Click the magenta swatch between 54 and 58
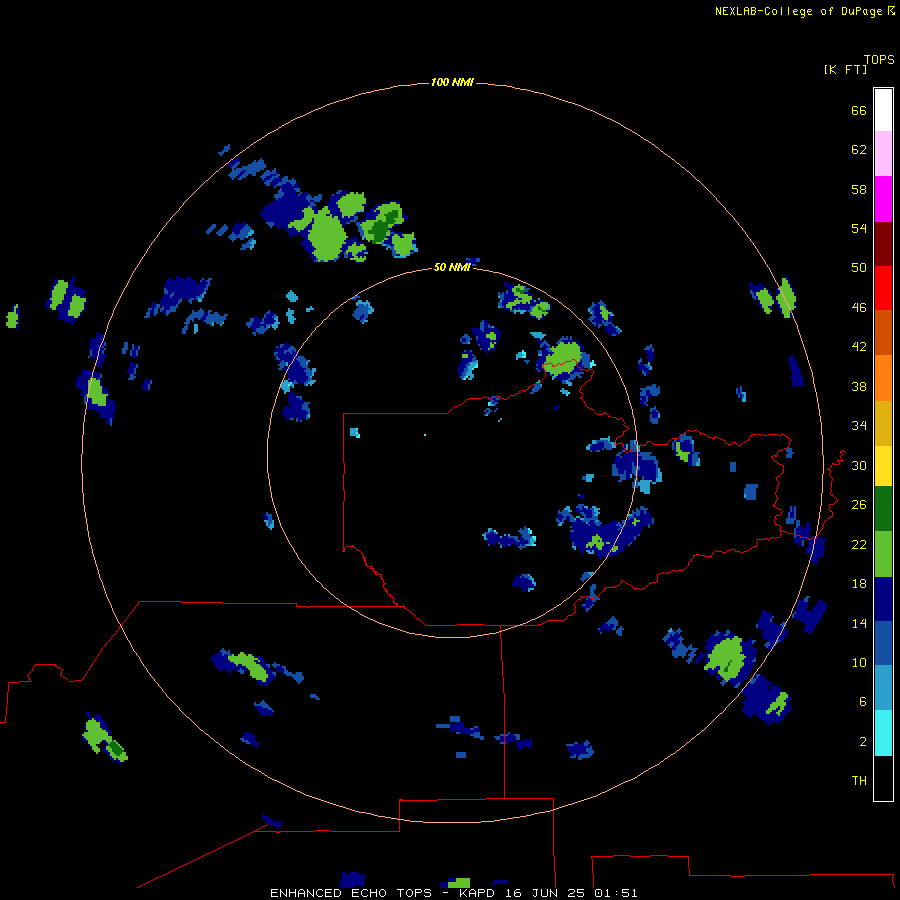 tap(883, 199)
